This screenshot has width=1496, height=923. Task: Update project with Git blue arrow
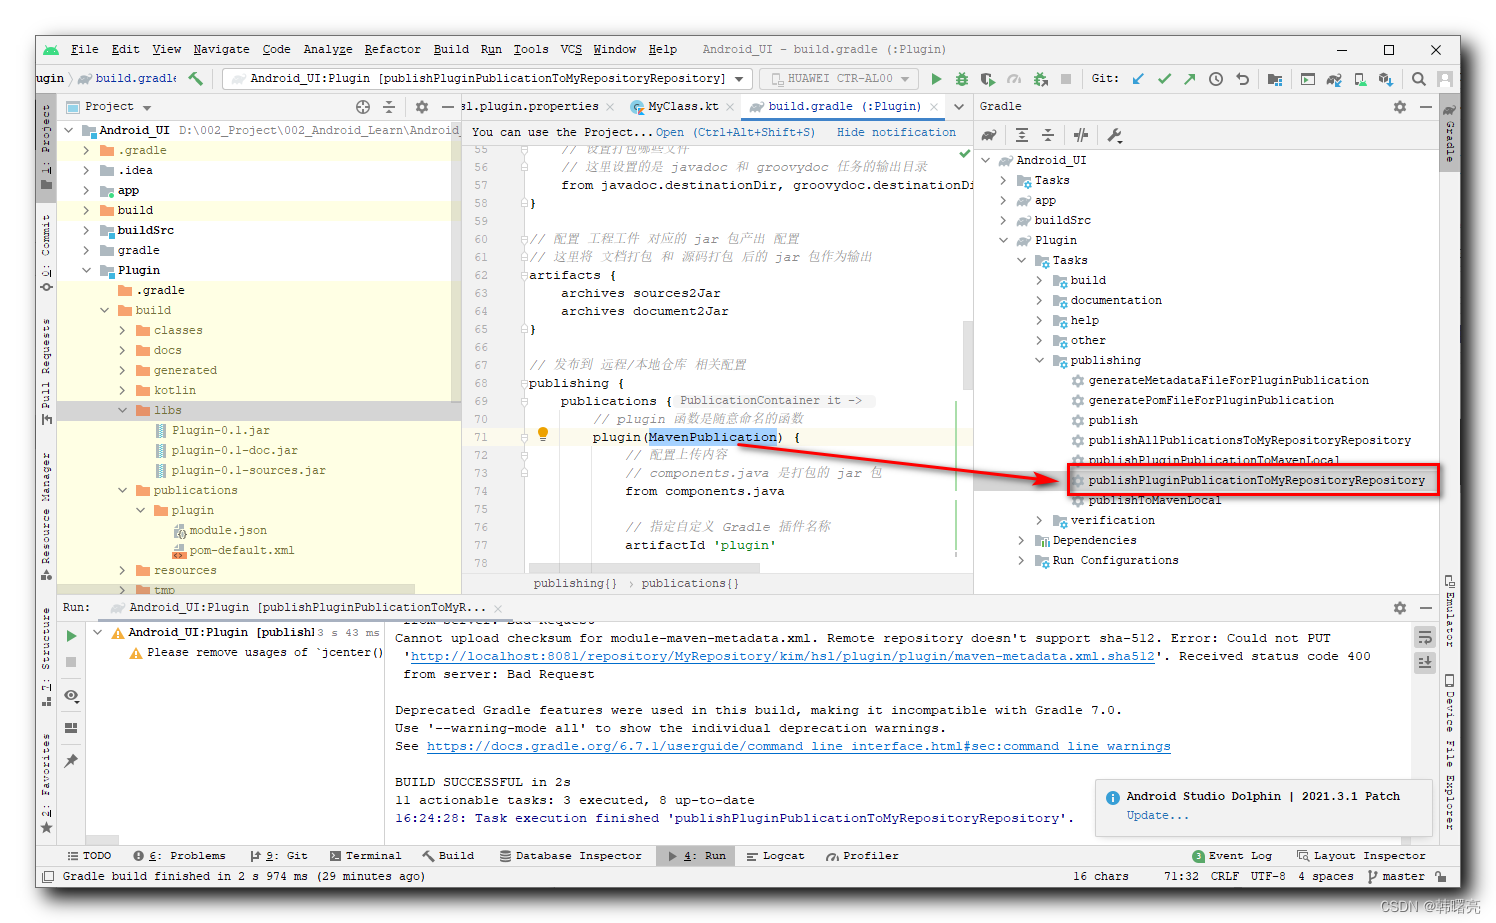[x=1138, y=79]
